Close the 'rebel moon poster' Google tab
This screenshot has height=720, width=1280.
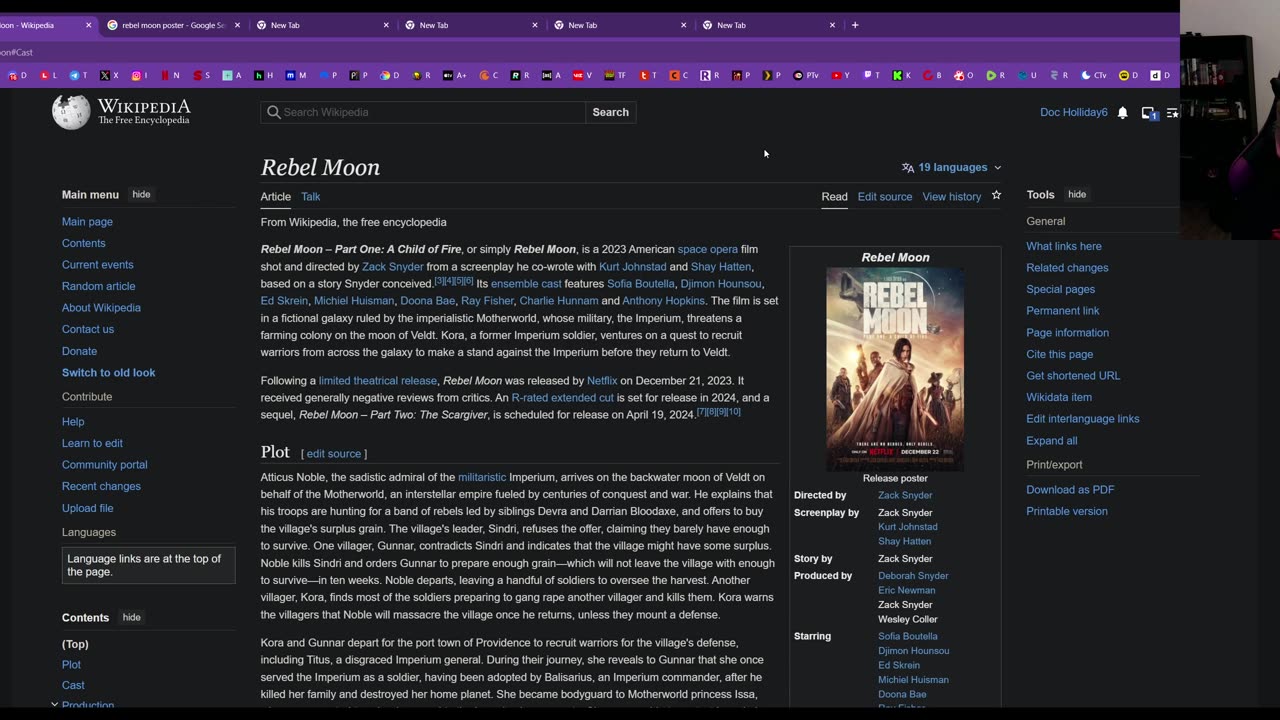tap(237, 25)
